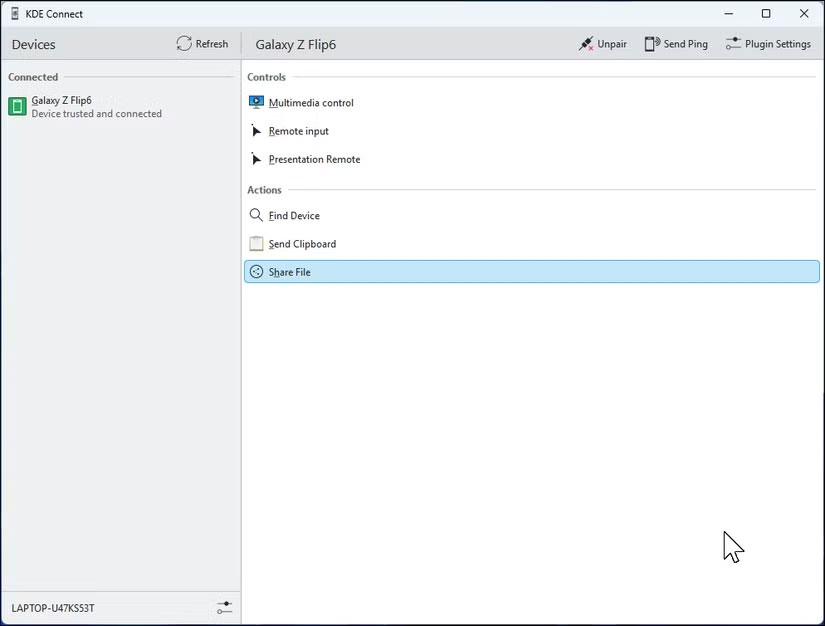Image resolution: width=825 pixels, height=626 pixels.
Task: Click the Multimedia control icon
Action: (x=256, y=102)
